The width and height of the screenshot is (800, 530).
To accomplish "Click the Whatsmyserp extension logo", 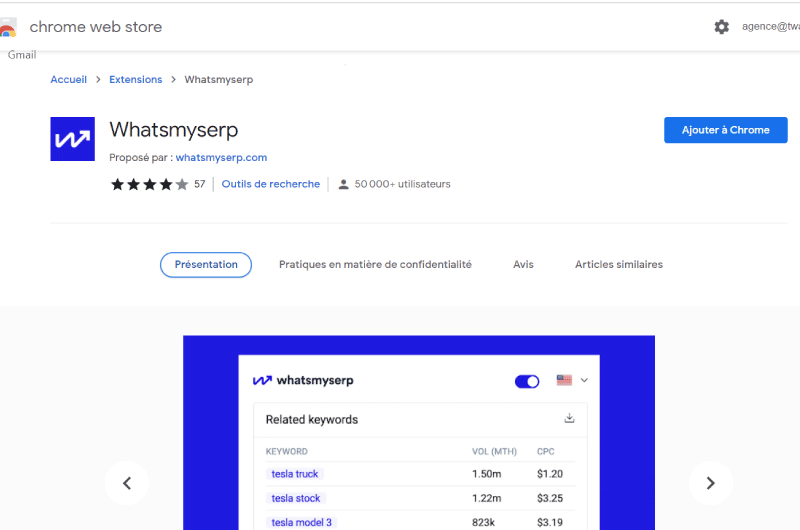I will click(x=72, y=139).
